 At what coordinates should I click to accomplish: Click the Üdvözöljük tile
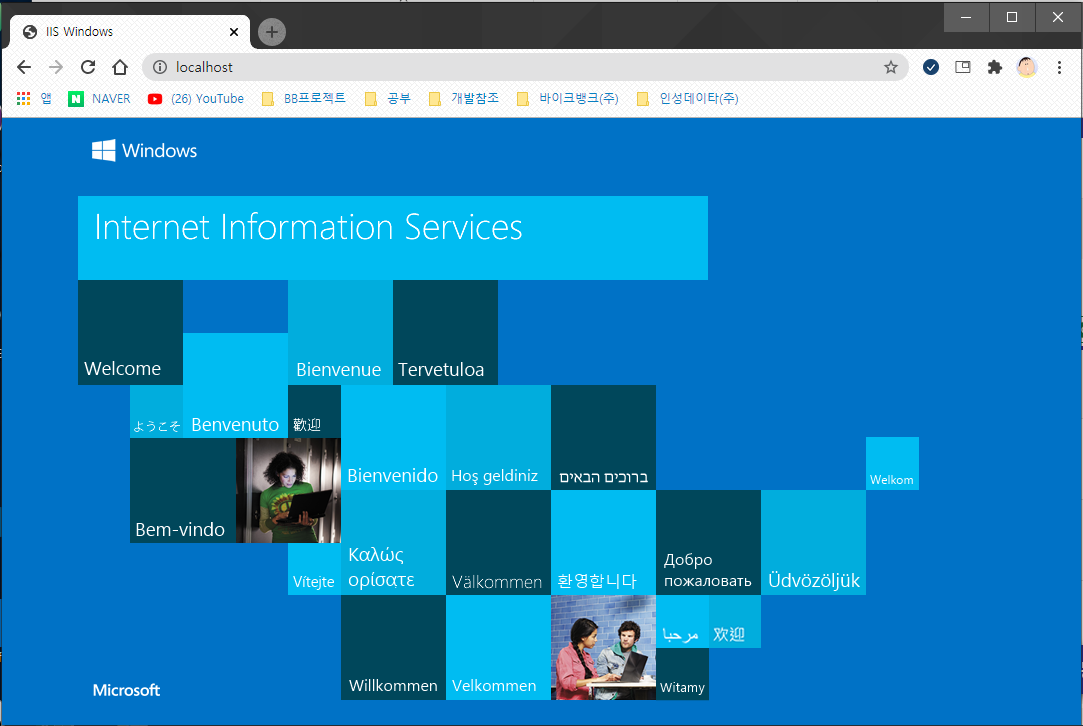[814, 543]
